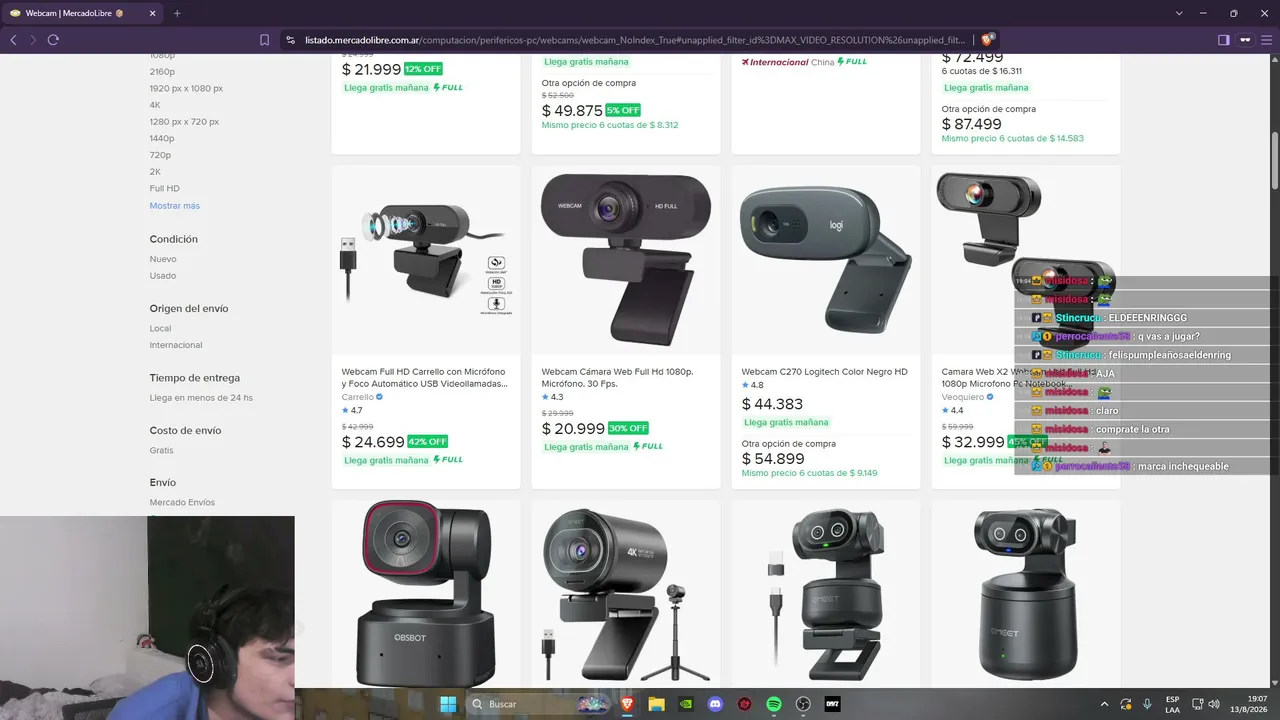
Task: Show hidden system tray icons
Action: pos(1105,704)
